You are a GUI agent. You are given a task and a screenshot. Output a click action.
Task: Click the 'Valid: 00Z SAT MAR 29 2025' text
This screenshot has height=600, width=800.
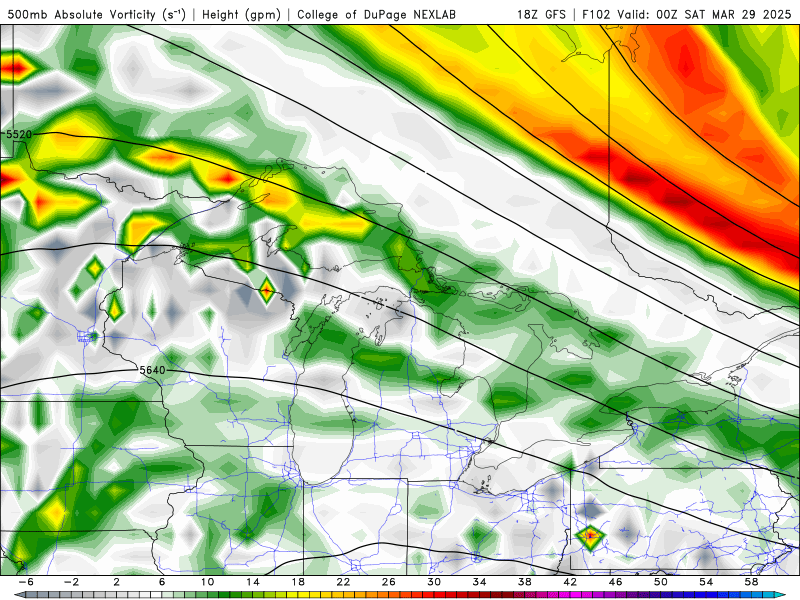coord(704,15)
